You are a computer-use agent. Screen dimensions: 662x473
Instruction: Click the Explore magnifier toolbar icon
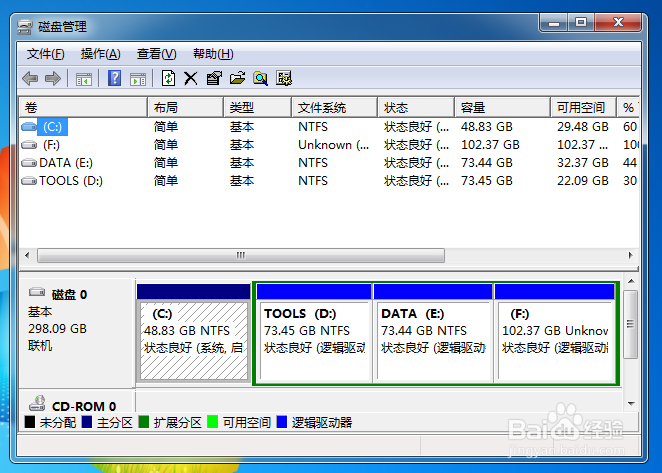(260, 79)
